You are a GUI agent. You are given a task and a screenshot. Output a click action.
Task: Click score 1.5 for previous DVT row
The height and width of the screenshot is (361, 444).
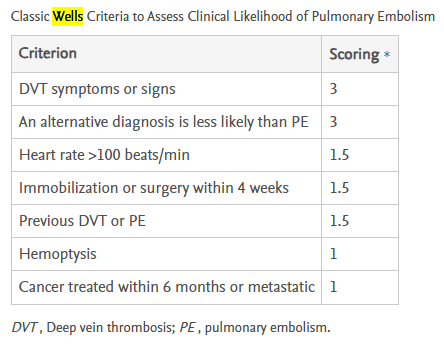[339, 221]
